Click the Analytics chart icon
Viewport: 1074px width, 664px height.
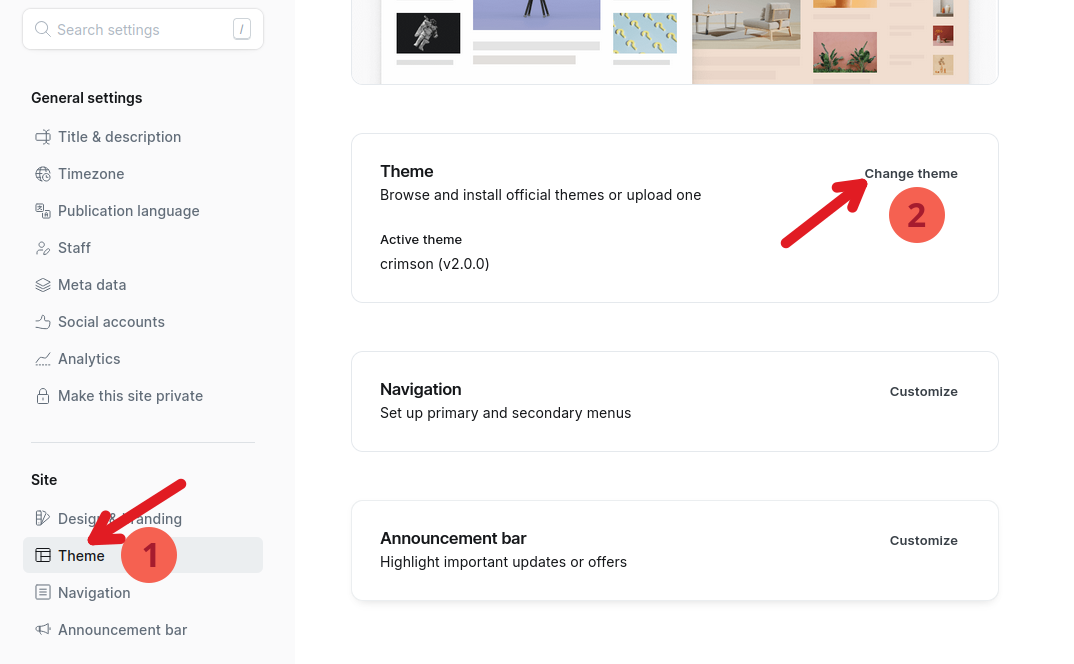coord(43,359)
